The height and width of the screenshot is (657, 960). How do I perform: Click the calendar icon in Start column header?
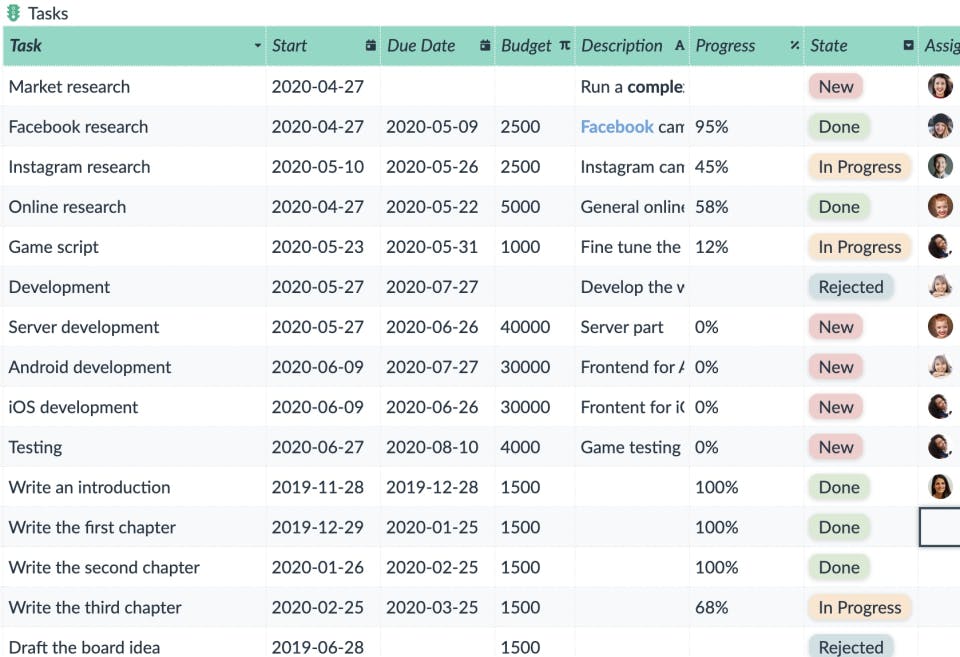tap(371, 46)
